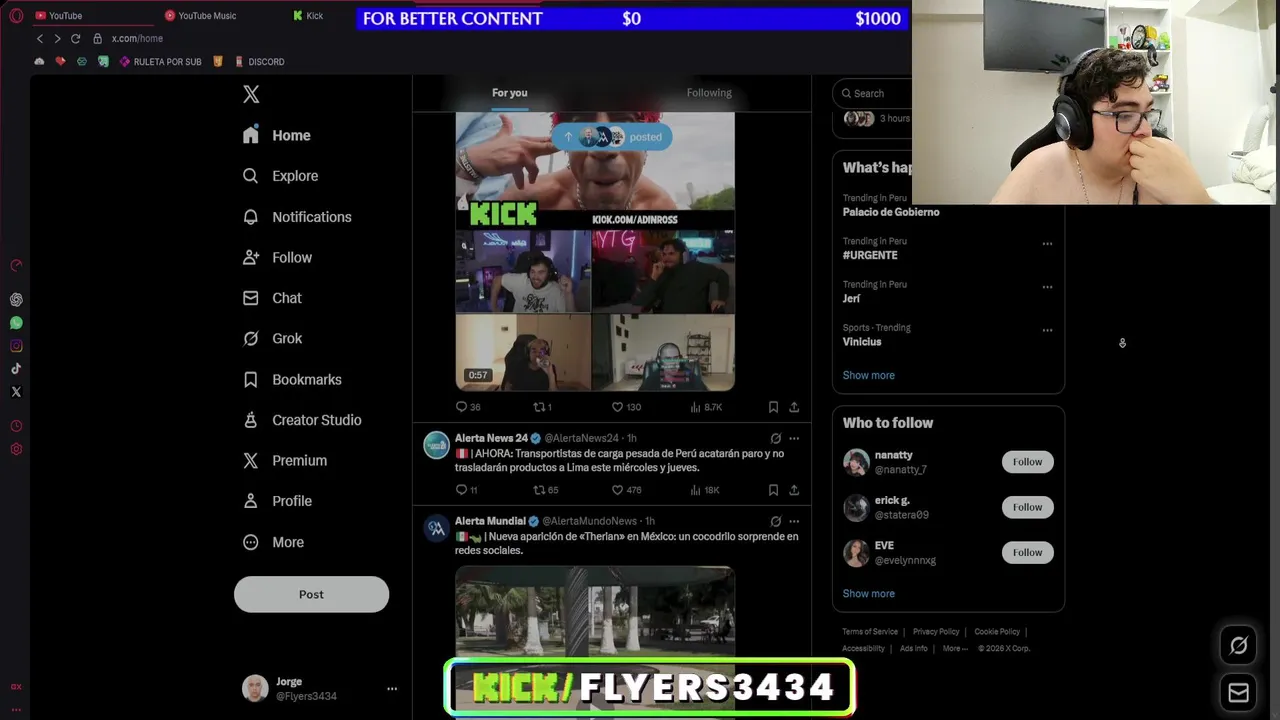Screen dimensions: 1280x720
Task: Go back in browser toolbar
Action: tap(40, 38)
